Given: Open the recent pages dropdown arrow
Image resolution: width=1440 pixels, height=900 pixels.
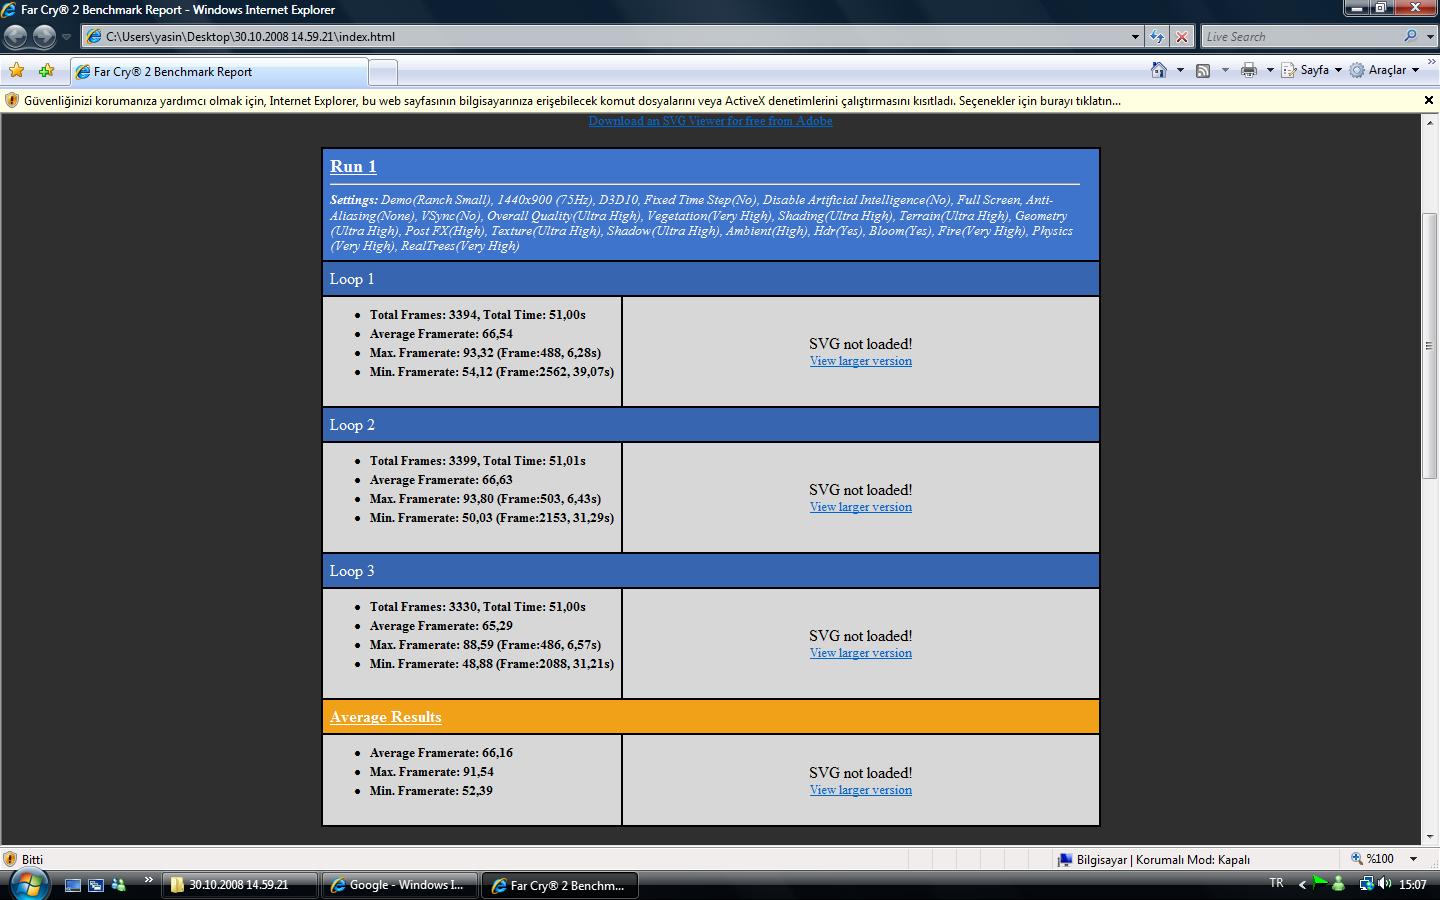Looking at the screenshot, I should 66,37.
